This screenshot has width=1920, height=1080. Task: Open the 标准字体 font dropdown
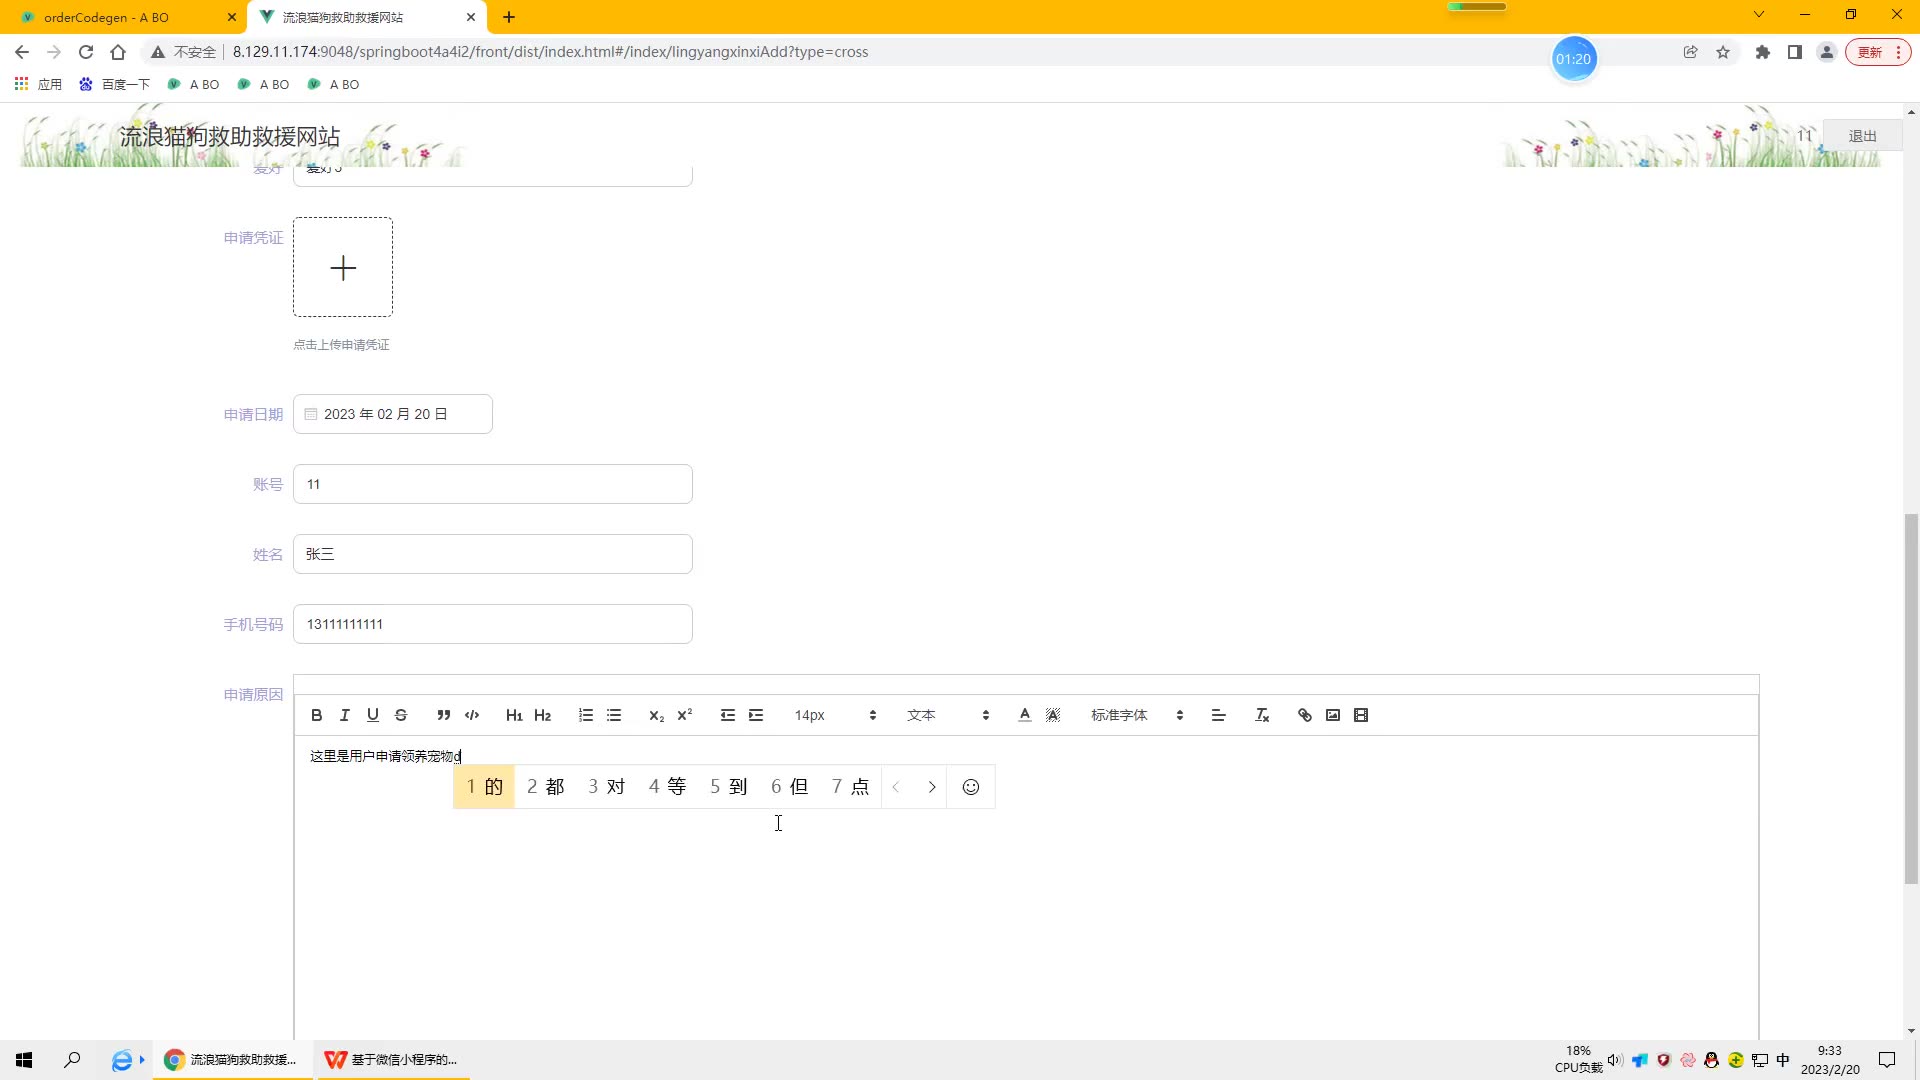tap(1136, 715)
